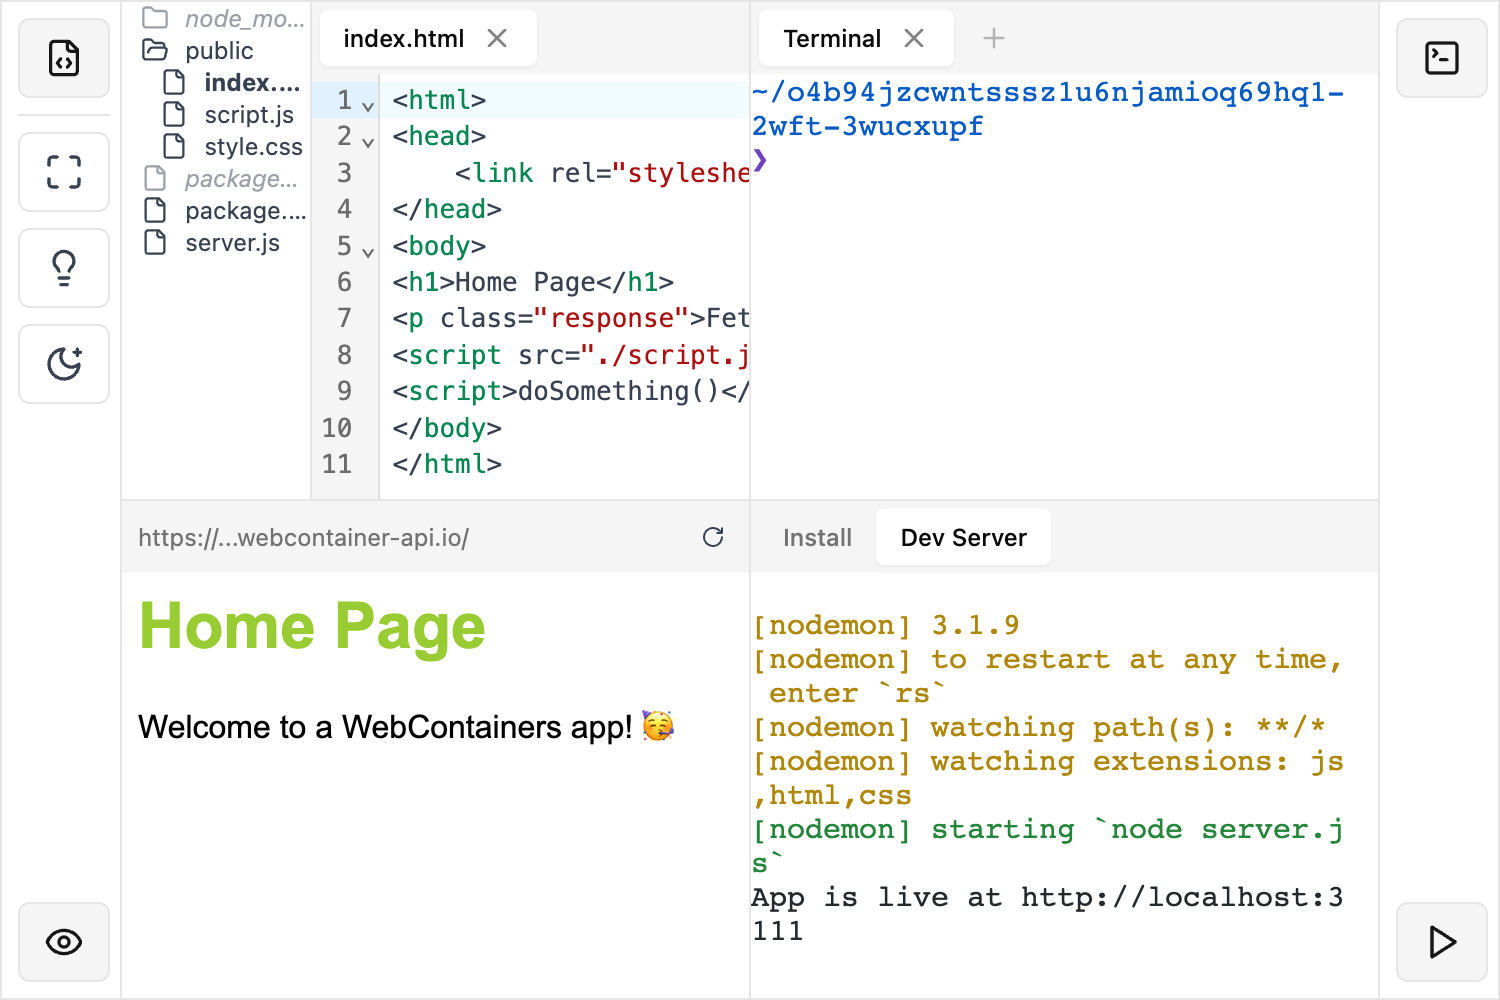Viewport: 1500px width, 1000px height.
Task: Toggle dark mode with the moon icon
Action: point(64,364)
